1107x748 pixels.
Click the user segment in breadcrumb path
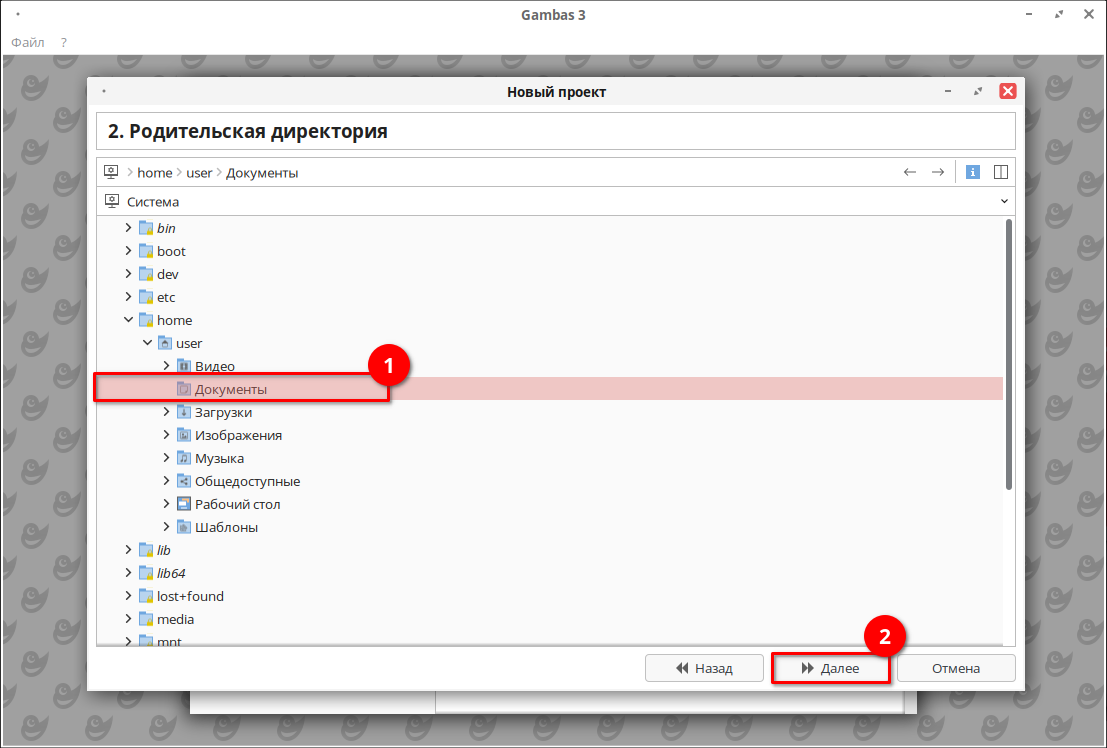point(199,173)
